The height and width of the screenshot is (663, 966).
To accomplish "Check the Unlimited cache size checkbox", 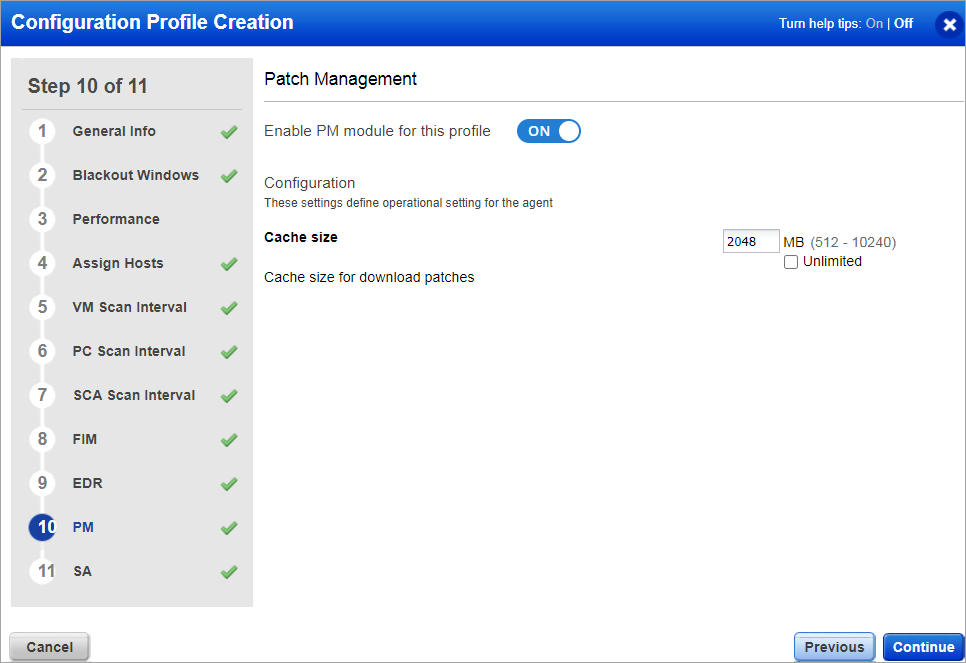I will (x=791, y=261).
